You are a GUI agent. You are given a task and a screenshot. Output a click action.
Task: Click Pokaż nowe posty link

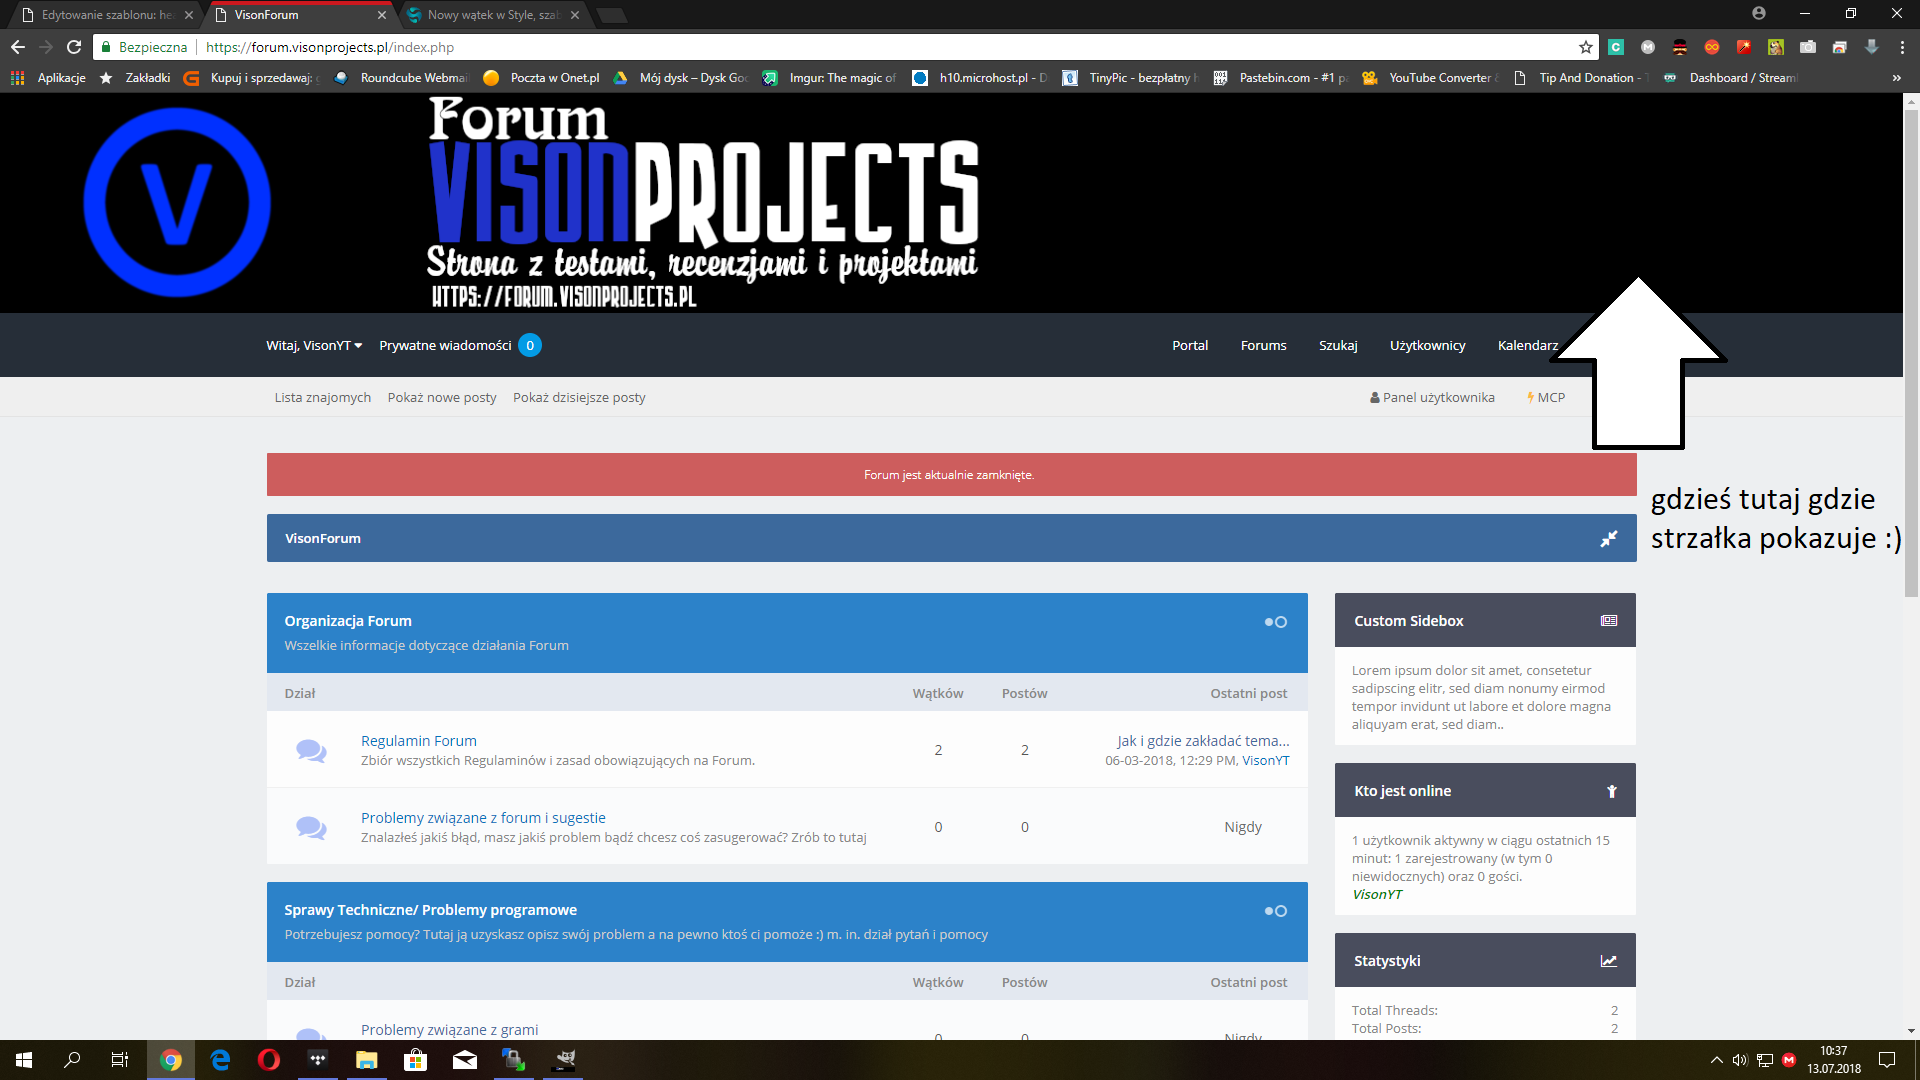(x=442, y=398)
